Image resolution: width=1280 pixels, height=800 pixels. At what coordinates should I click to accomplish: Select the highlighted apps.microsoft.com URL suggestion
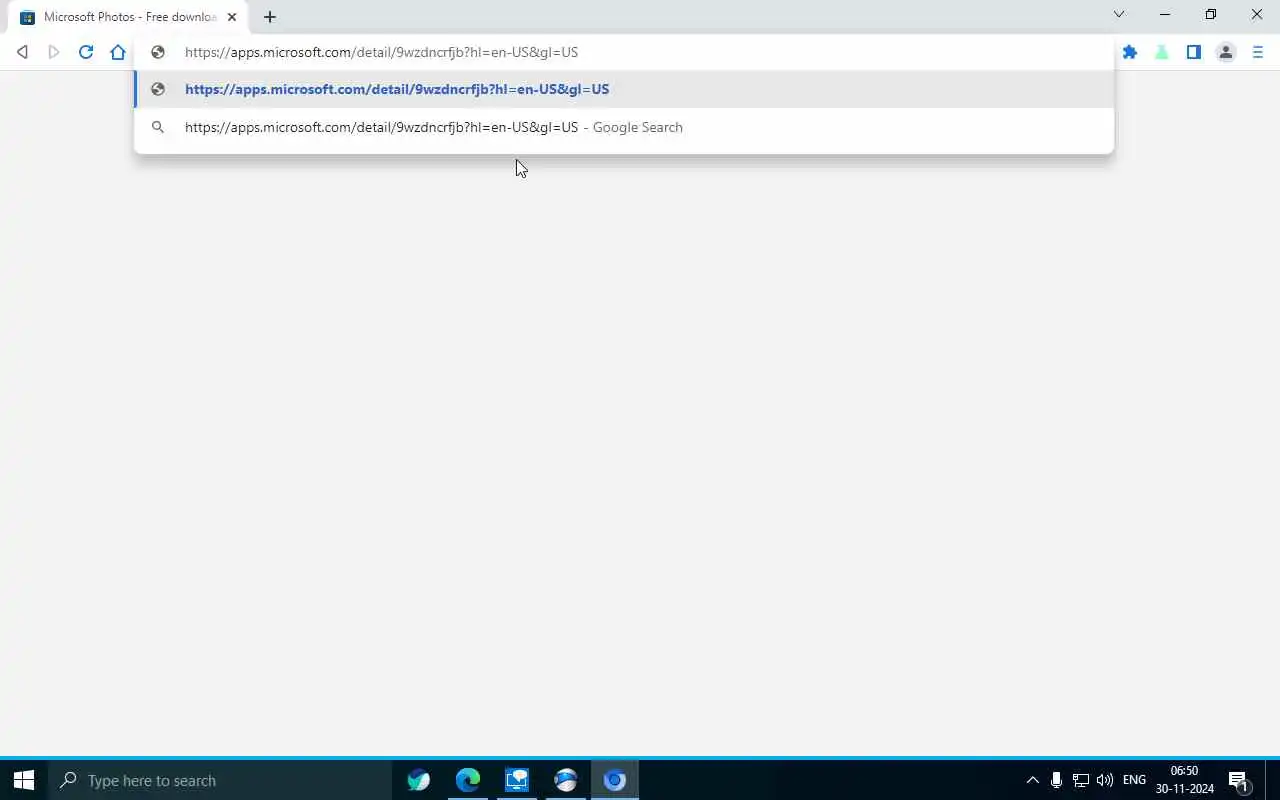click(x=624, y=89)
